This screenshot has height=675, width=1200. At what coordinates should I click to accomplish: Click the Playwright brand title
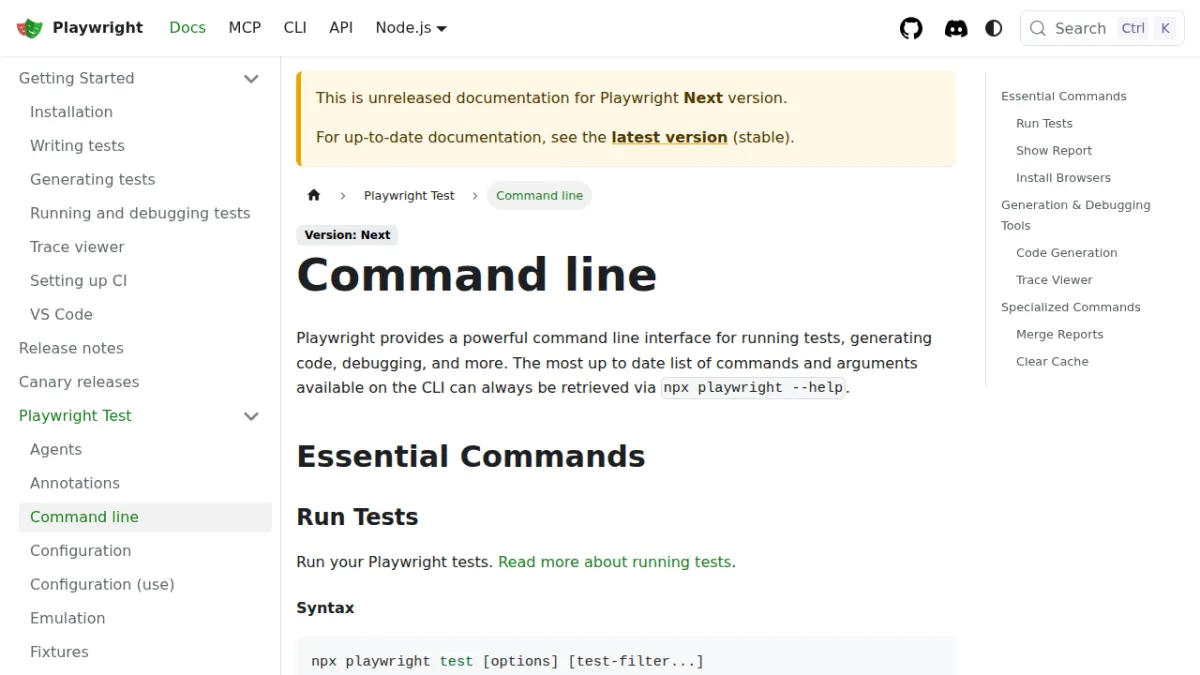tap(98, 28)
